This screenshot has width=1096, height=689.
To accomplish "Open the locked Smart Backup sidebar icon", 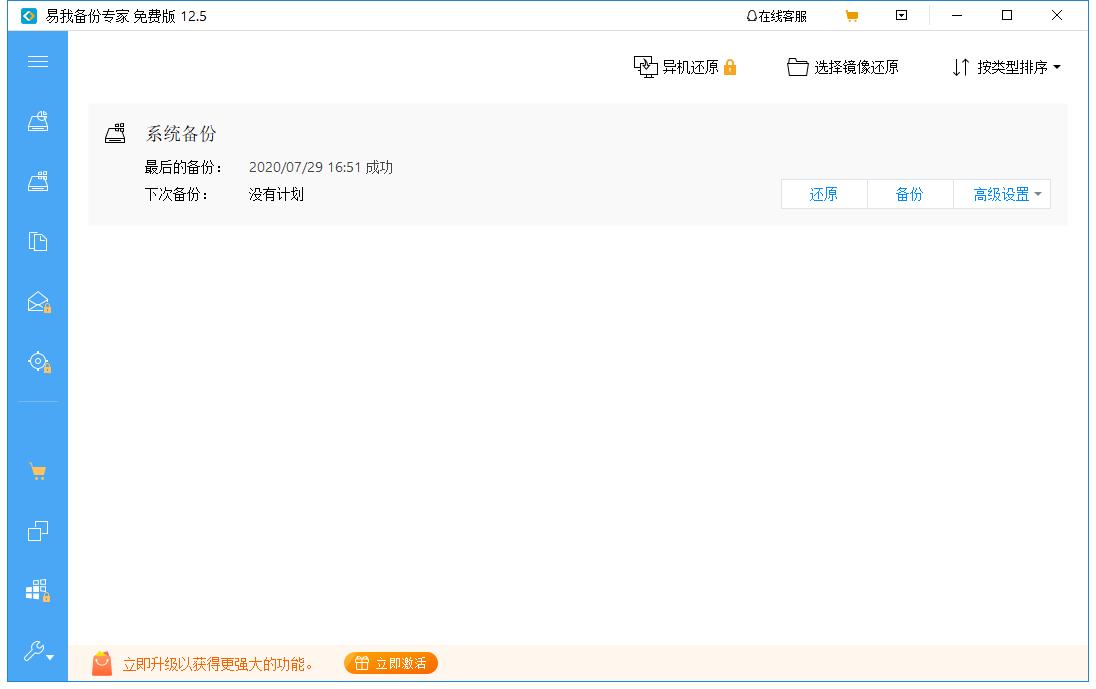I will point(38,362).
